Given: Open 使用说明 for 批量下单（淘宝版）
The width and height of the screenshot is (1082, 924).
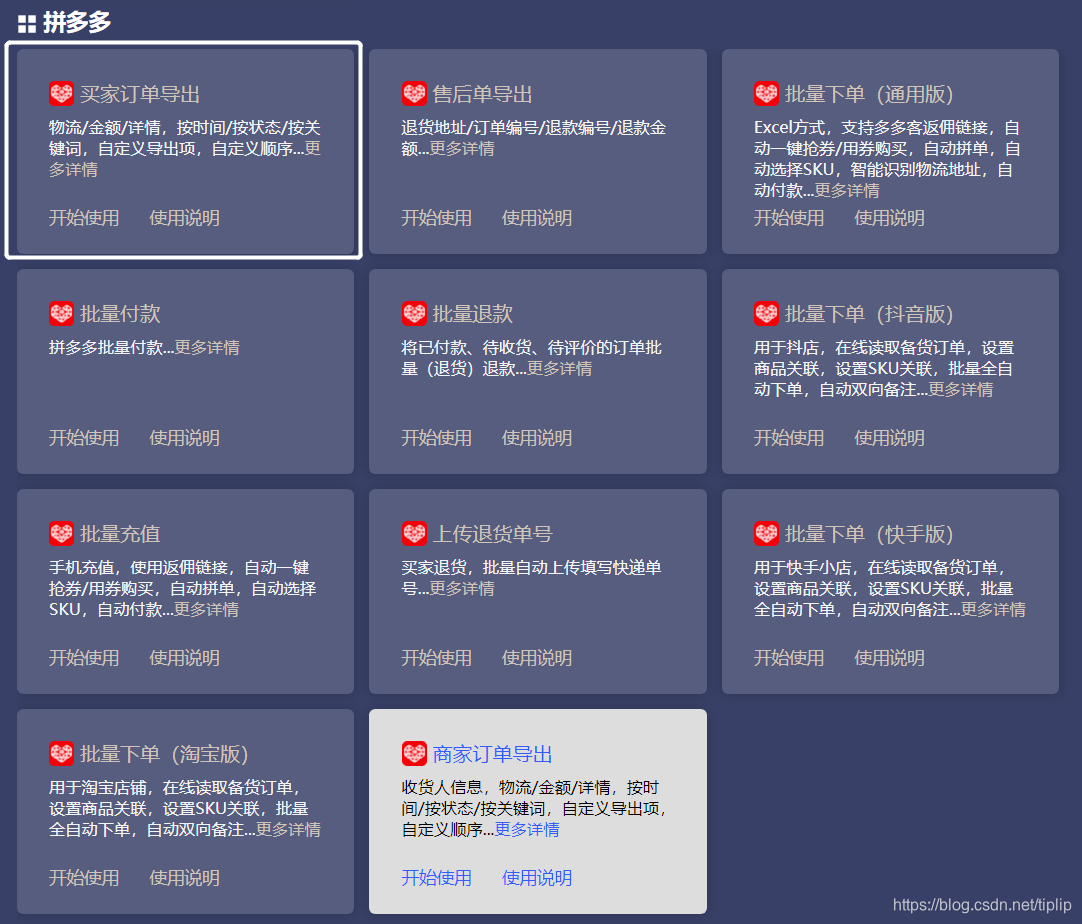Looking at the screenshot, I should (x=184, y=878).
